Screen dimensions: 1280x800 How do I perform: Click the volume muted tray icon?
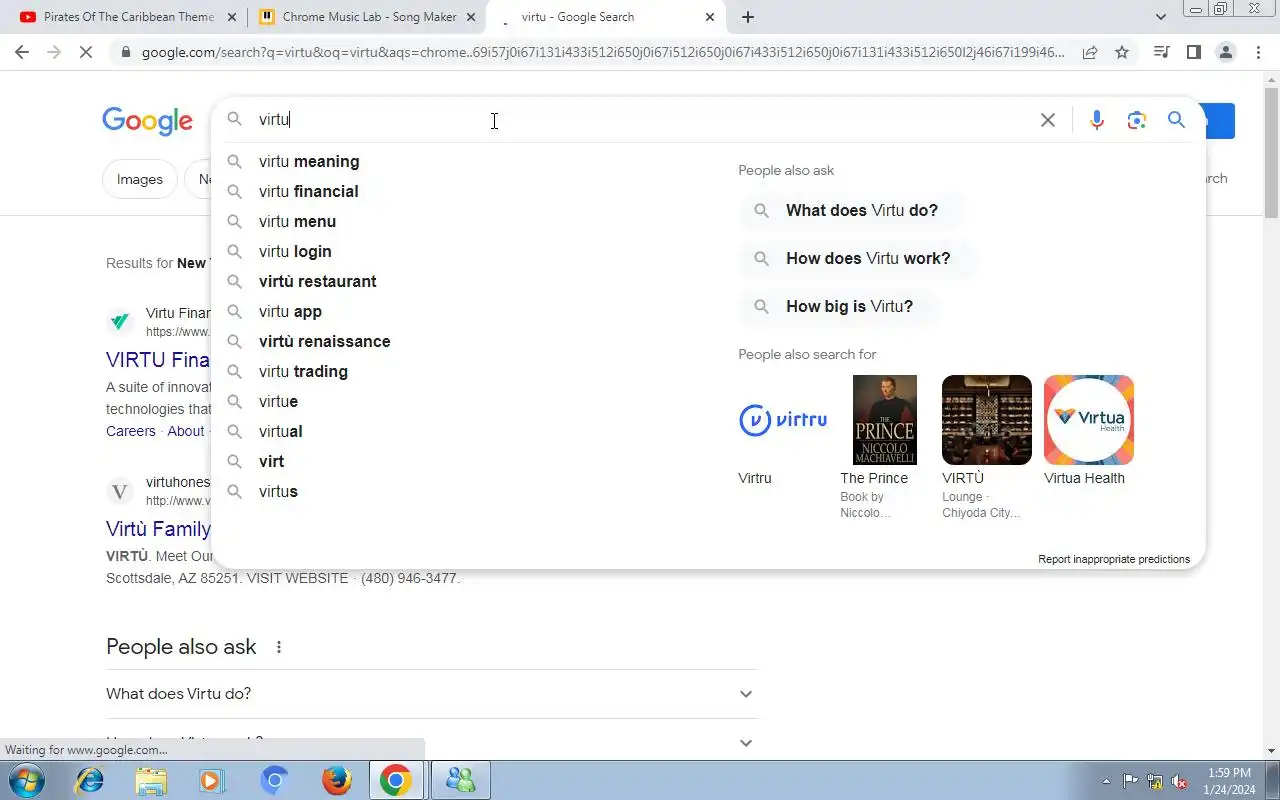[1179, 781]
